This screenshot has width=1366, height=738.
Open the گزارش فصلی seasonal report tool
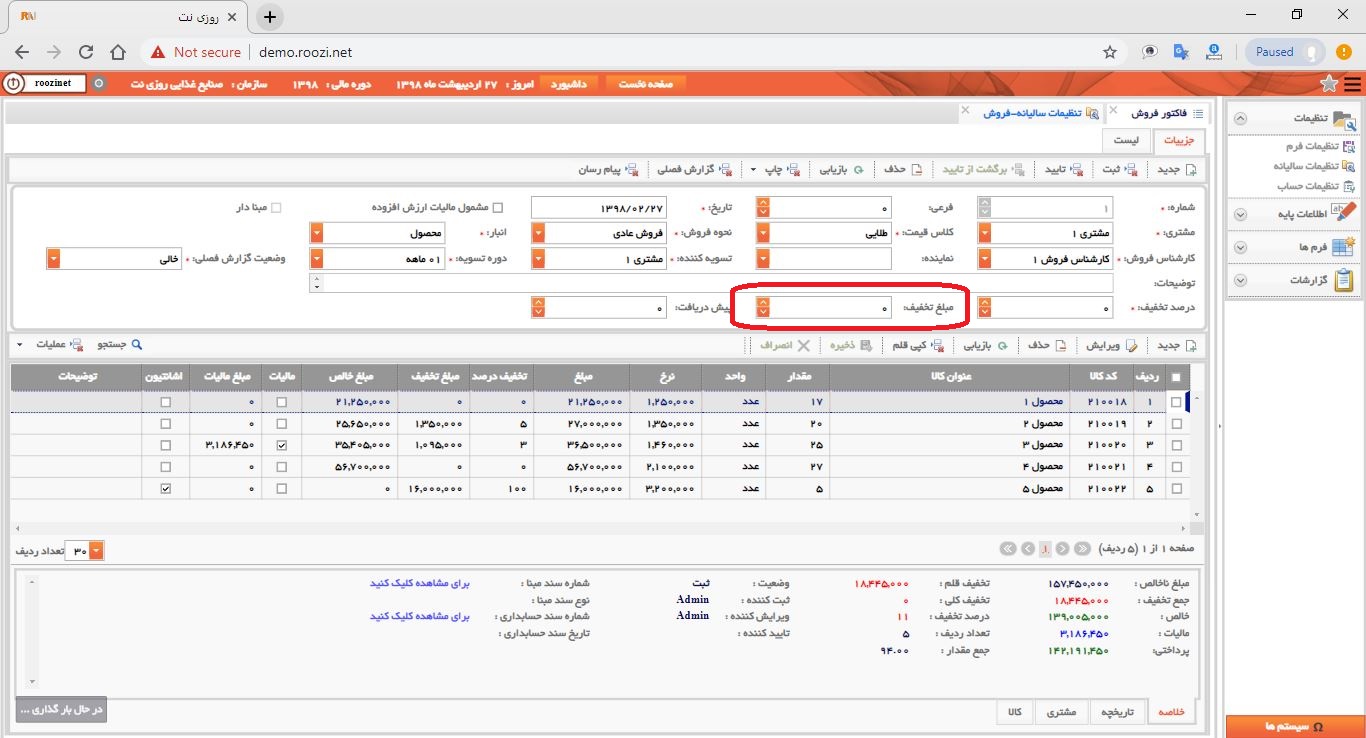pyautogui.click(x=693, y=169)
